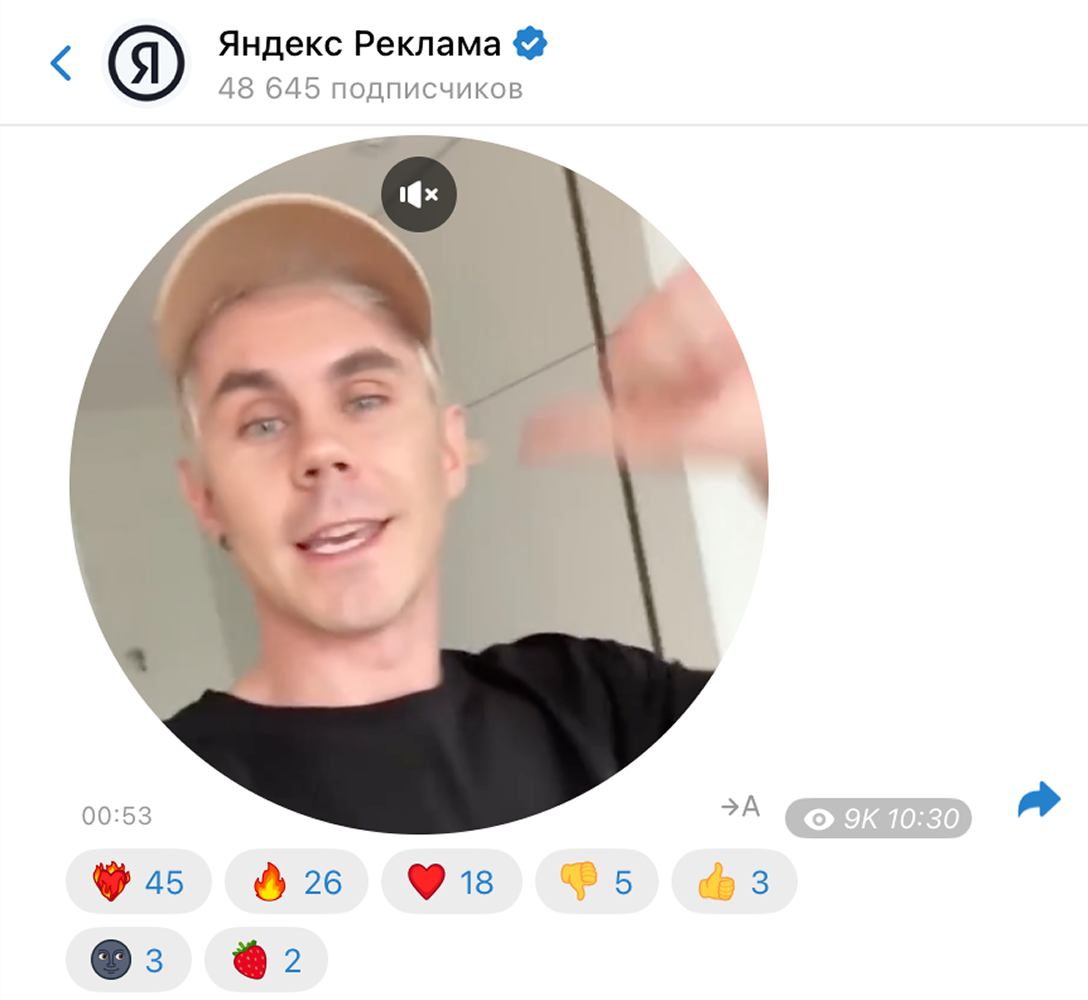Image resolution: width=1088 pixels, height=1000 pixels.
Task: Click the verified checkmark badge
Action: point(530,43)
